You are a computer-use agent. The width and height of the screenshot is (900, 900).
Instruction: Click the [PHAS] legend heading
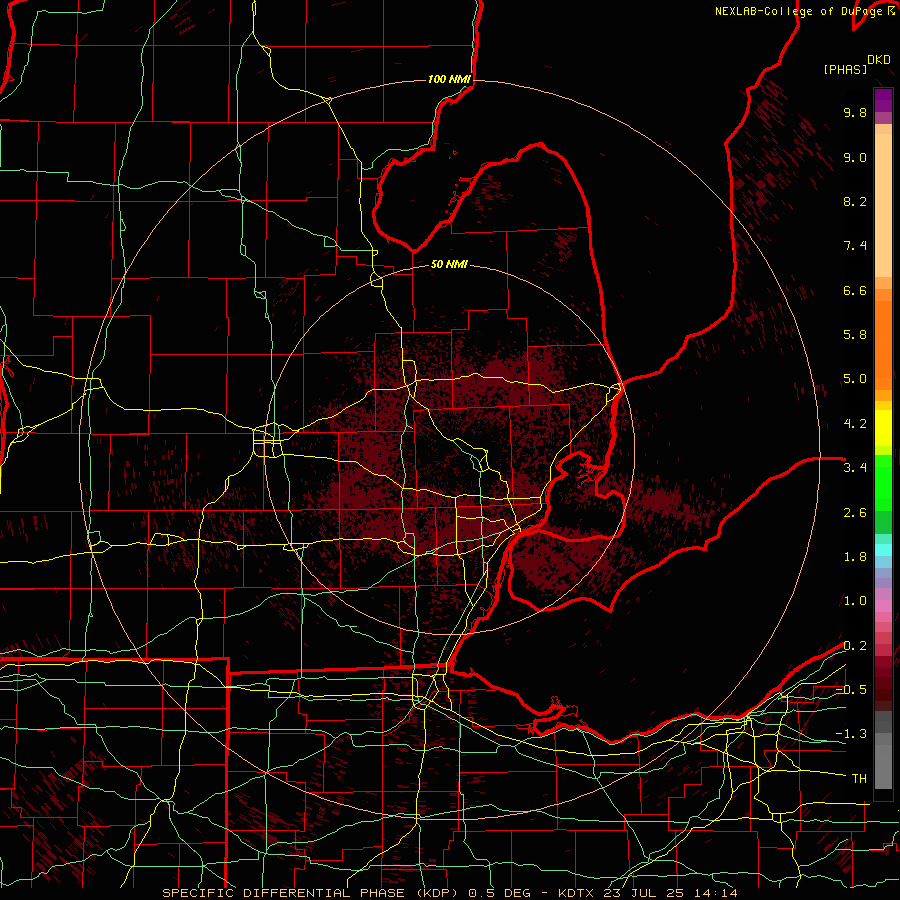(845, 70)
